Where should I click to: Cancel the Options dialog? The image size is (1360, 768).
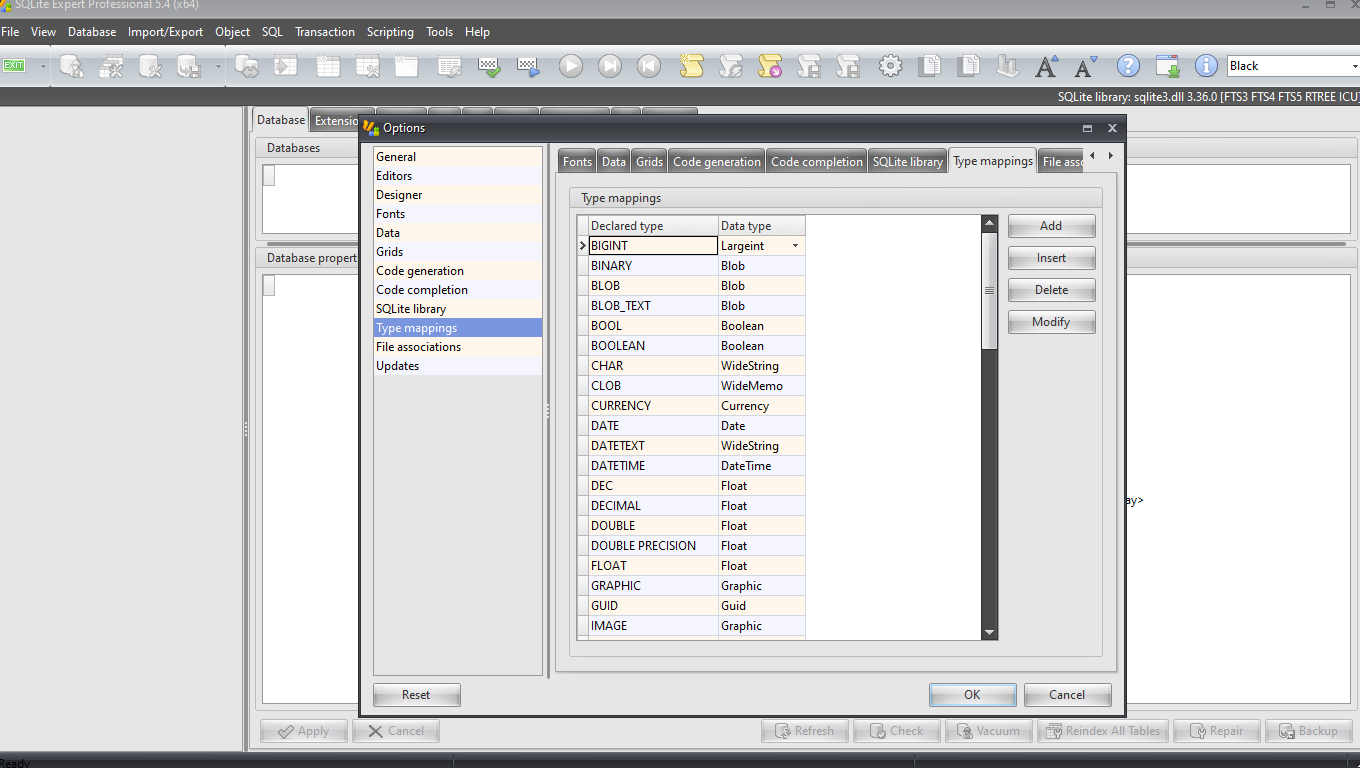point(1067,695)
